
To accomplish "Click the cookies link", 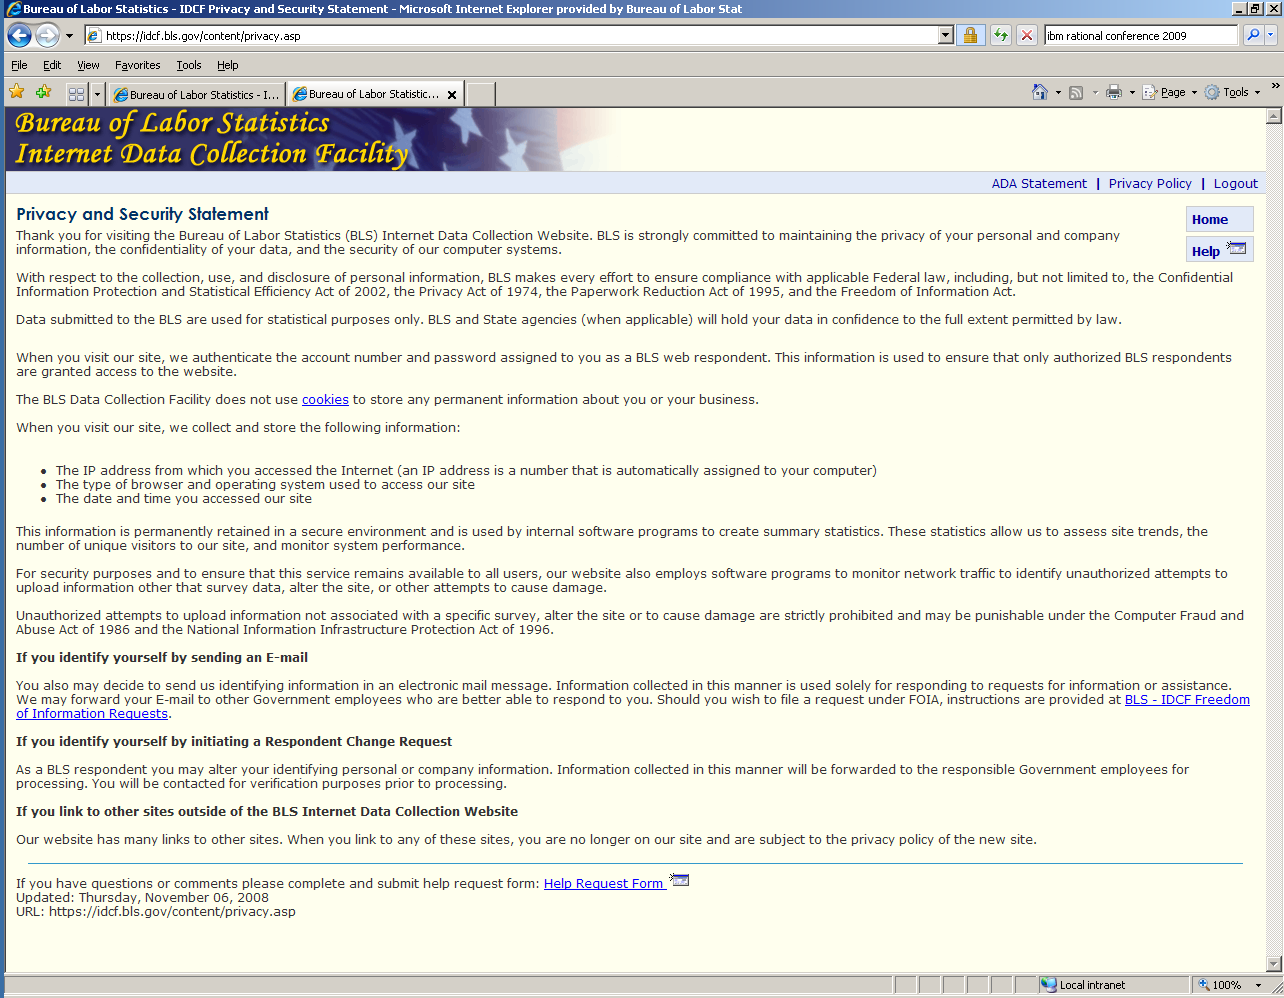I will click(325, 399).
